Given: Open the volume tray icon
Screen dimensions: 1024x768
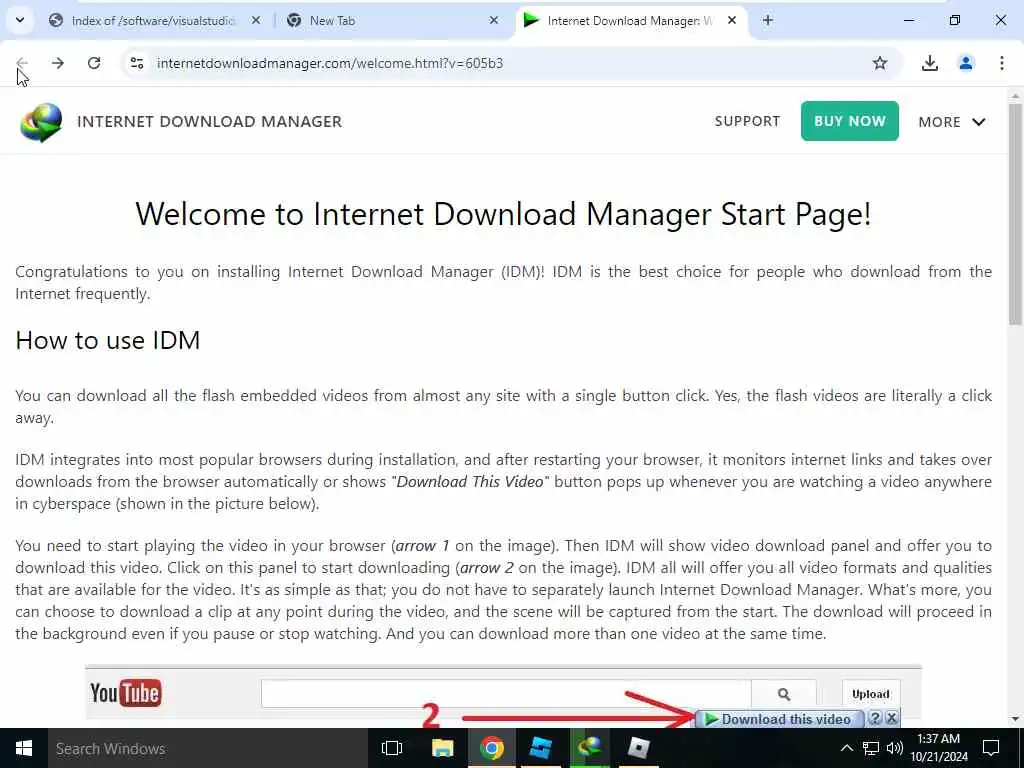Looking at the screenshot, I should click(x=895, y=748).
